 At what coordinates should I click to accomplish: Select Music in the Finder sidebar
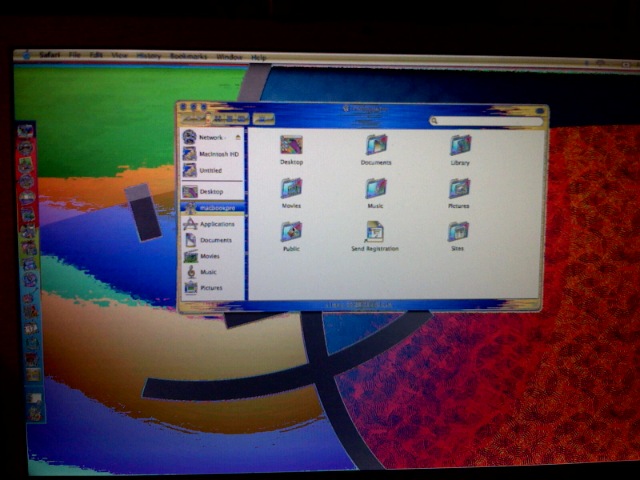click(211, 272)
